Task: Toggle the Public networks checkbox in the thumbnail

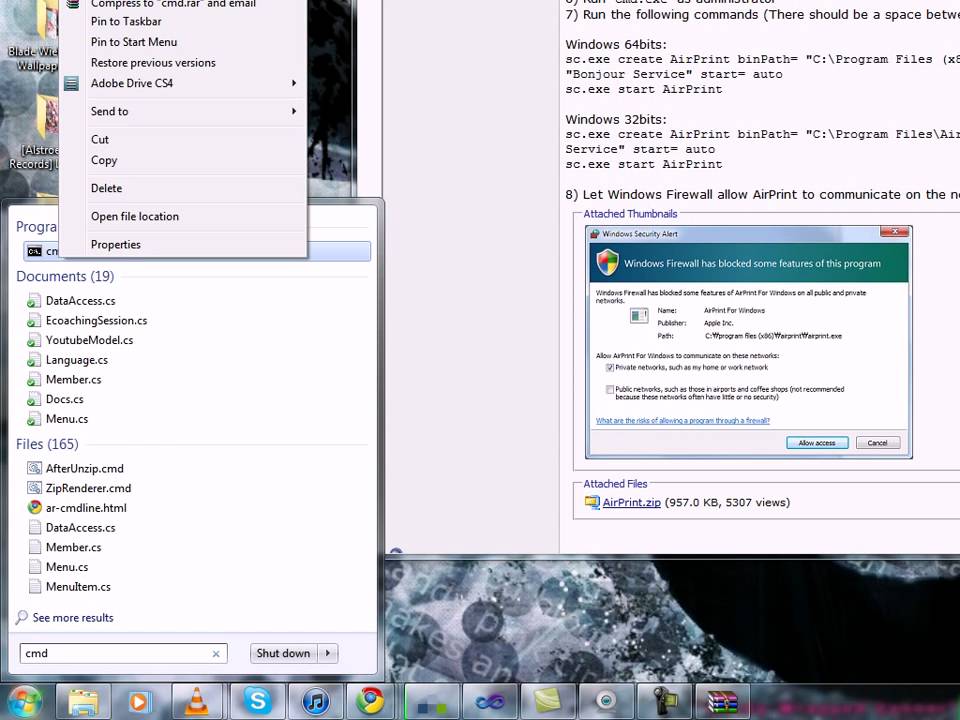Action: [x=610, y=389]
